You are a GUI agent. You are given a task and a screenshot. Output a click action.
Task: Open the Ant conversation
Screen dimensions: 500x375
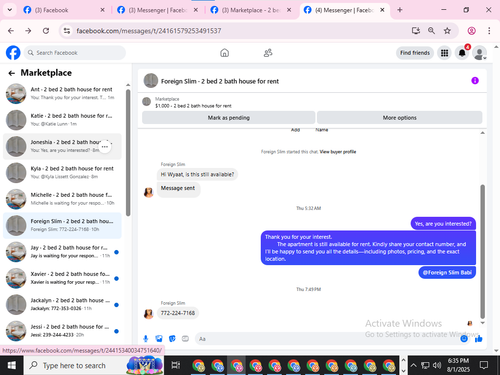point(62,93)
